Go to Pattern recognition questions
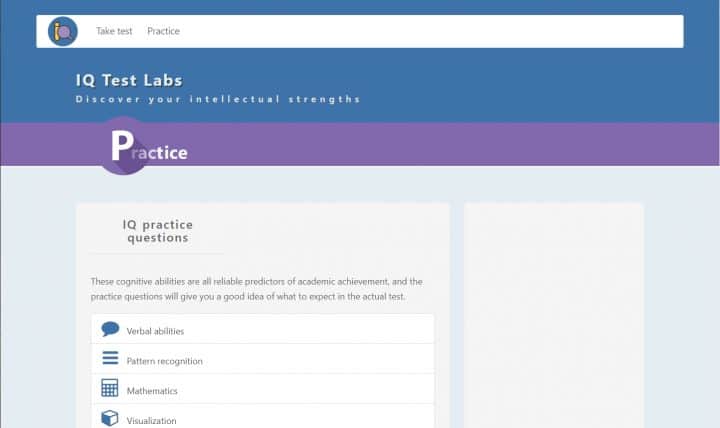The width and height of the screenshot is (720, 428). coord(164,361)
